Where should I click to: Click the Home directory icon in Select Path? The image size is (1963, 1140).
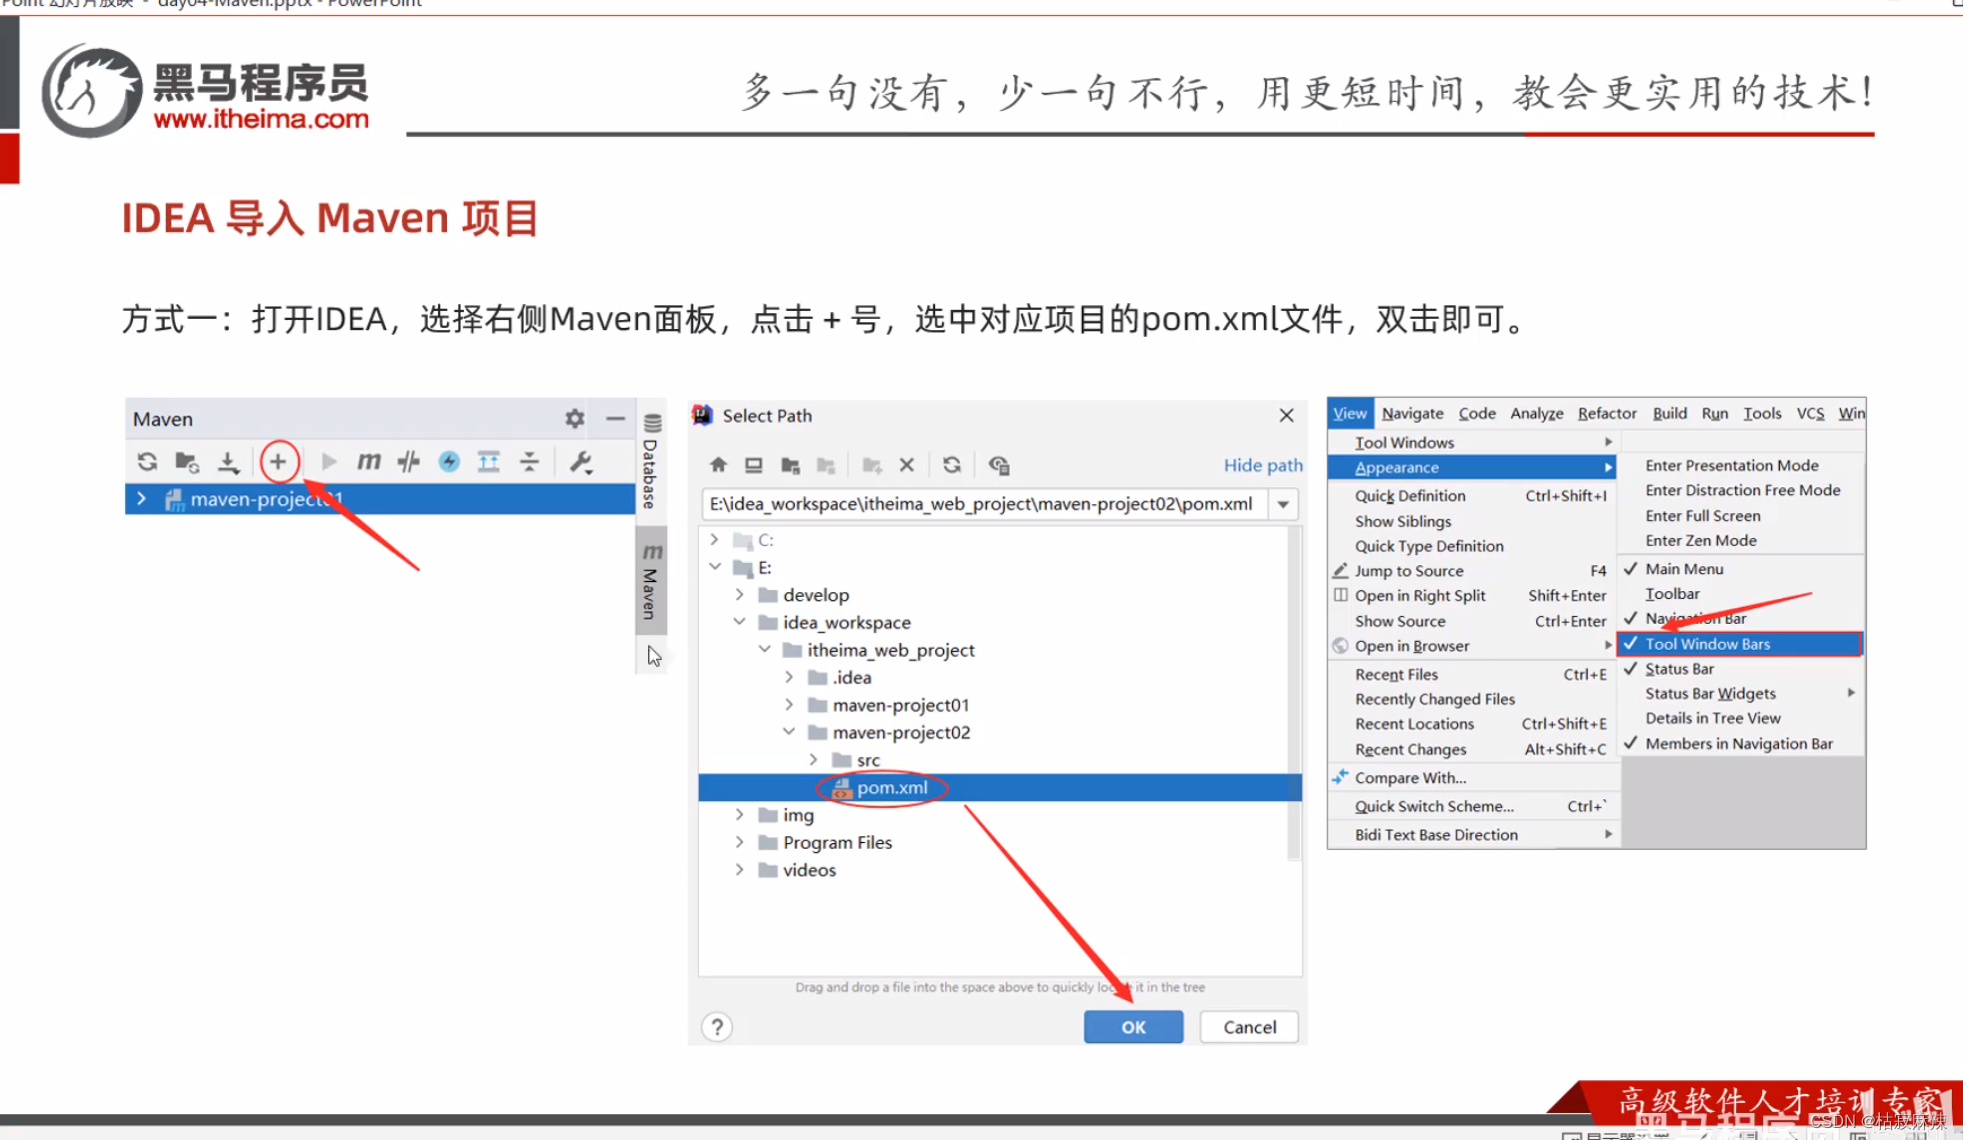click(717, 464)
